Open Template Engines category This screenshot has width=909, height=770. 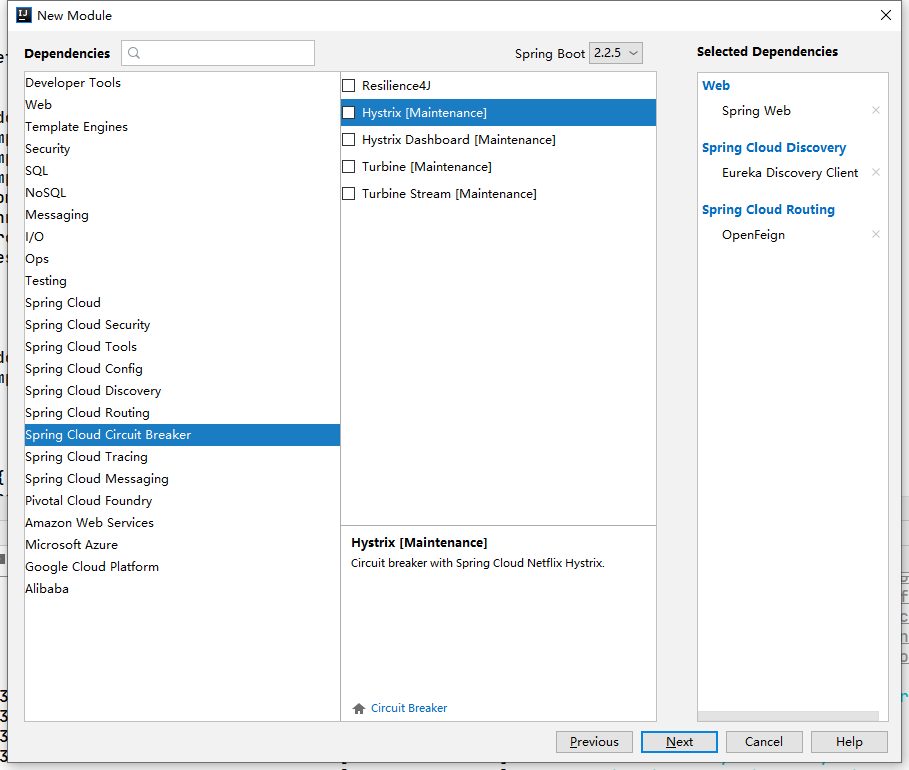[182, 127]
